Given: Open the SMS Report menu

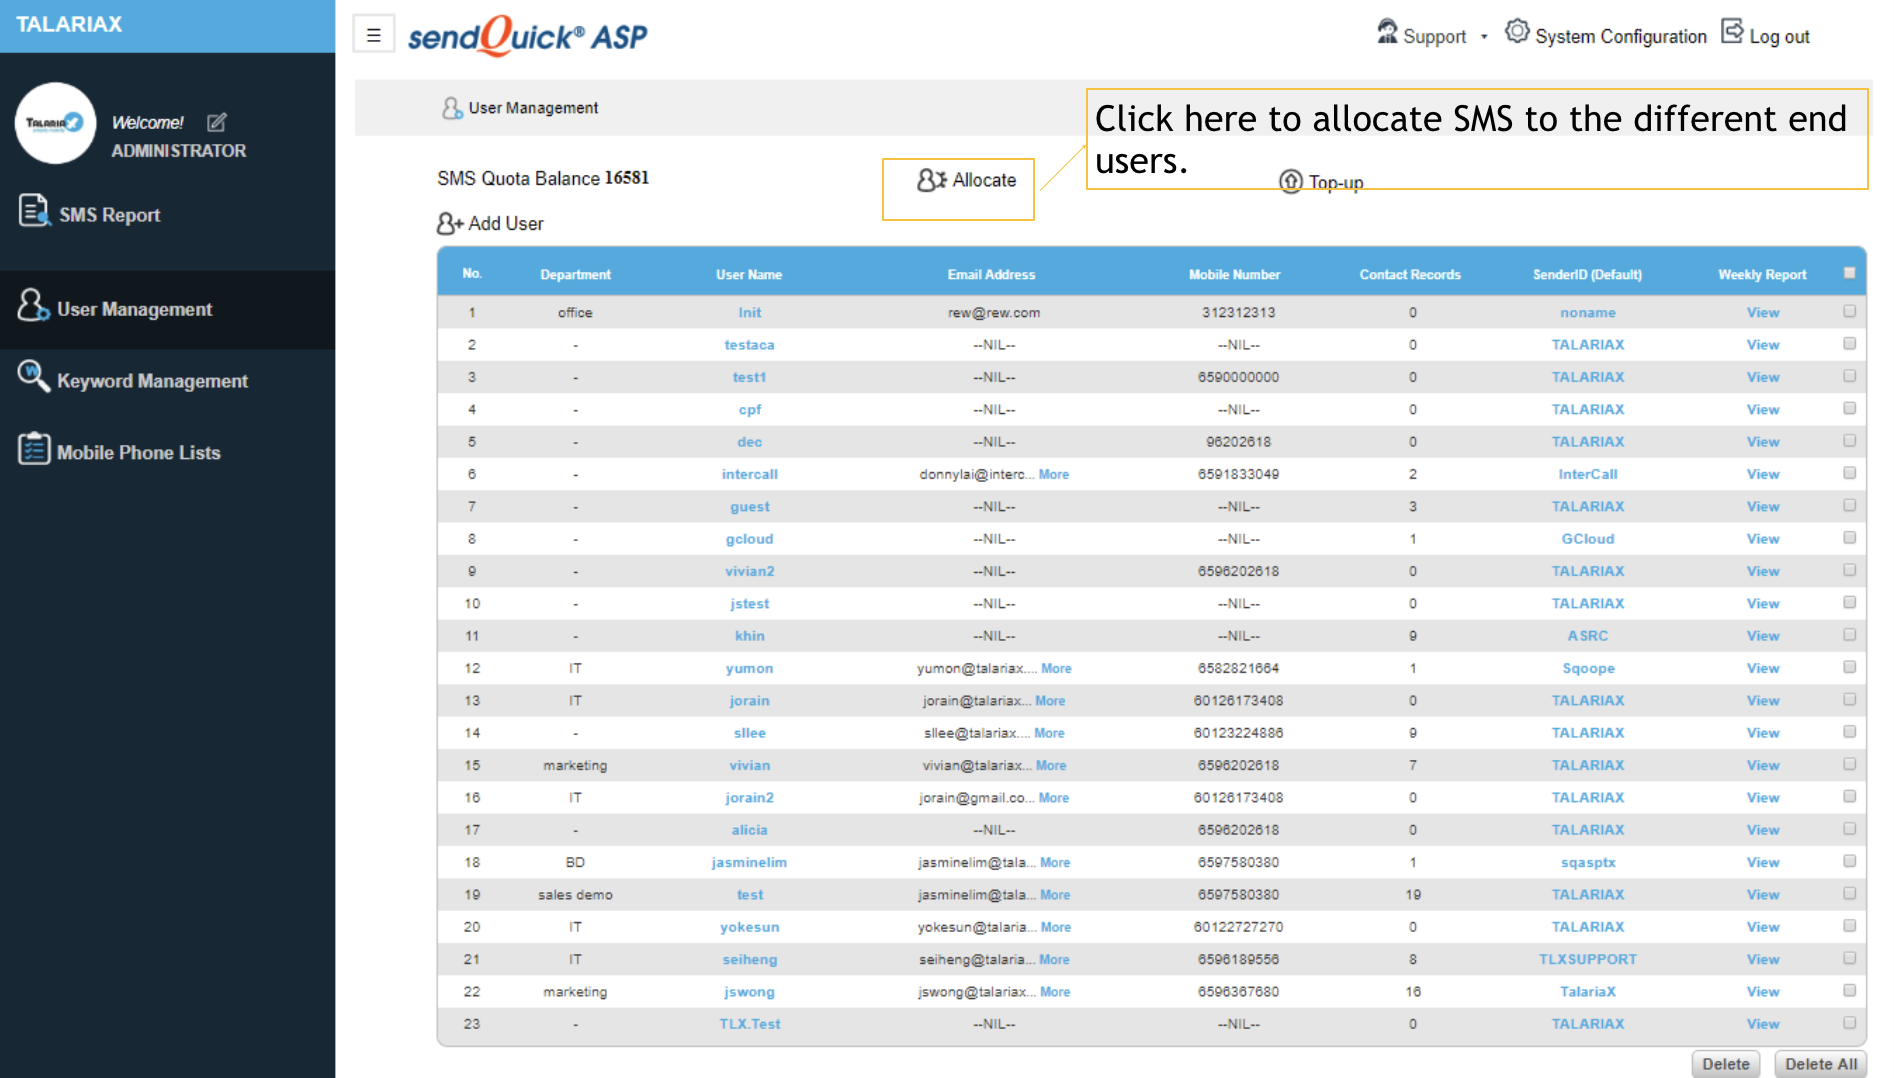Looking at the screenshot, I should (x=109, y=215).
